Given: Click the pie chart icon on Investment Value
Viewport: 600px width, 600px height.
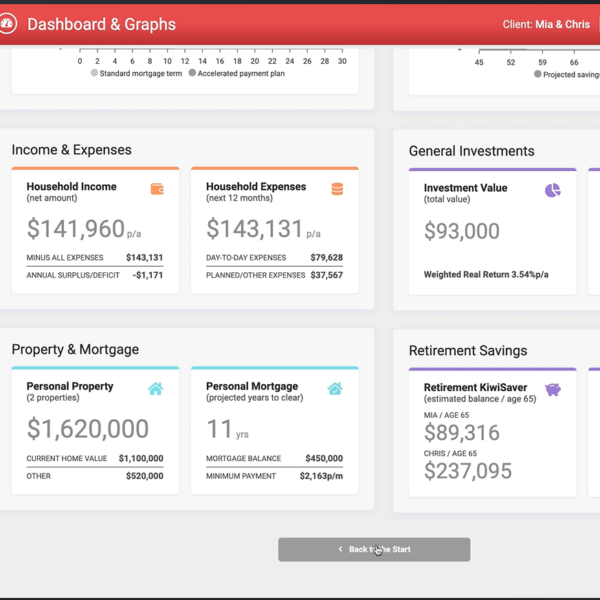Looking at the screenshot, I should pyautogui.click(x=552, y=190).
